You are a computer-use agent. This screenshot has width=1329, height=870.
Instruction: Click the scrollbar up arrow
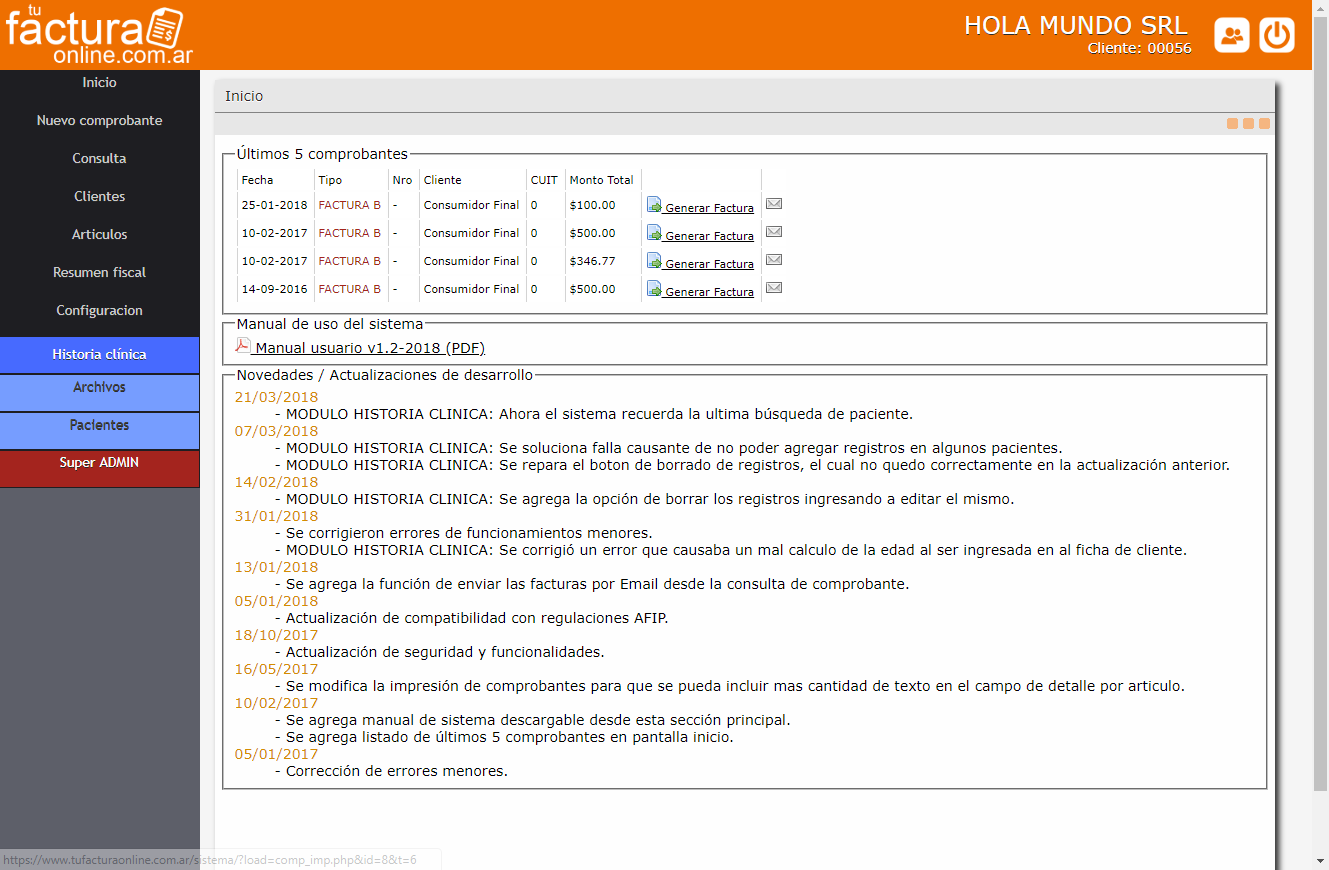pos(1321,8)
